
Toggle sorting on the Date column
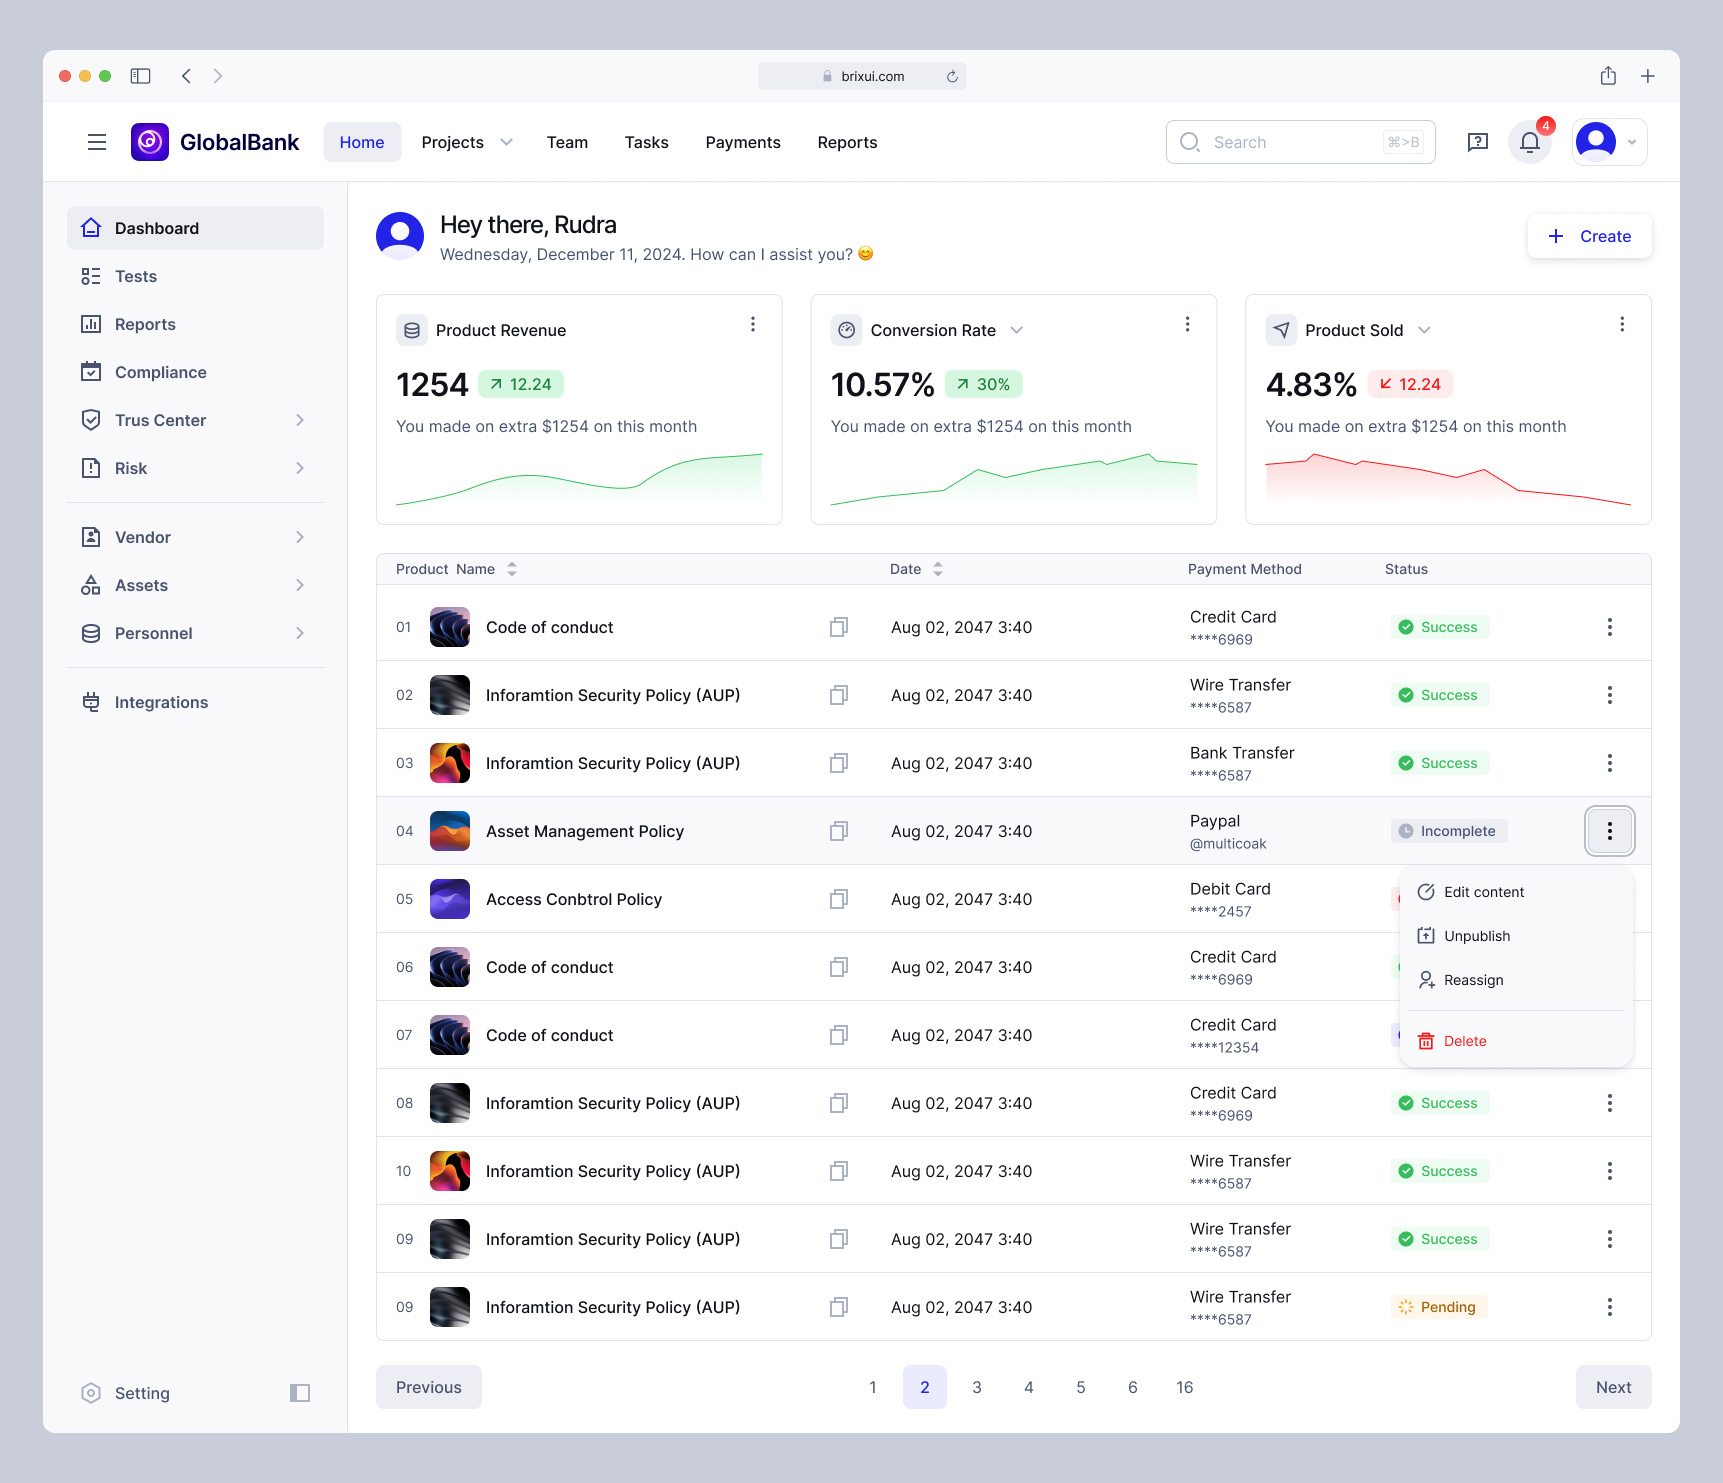tap(937, 568)
